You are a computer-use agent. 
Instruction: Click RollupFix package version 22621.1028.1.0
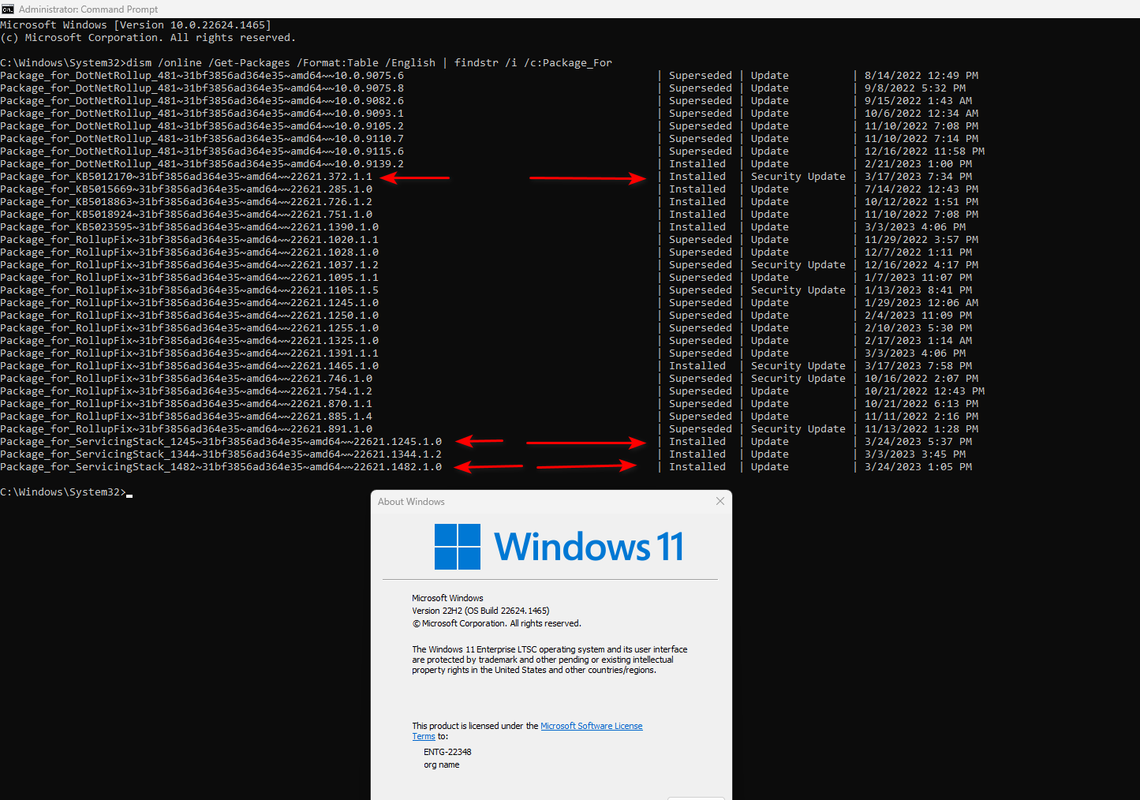(189, 252)
